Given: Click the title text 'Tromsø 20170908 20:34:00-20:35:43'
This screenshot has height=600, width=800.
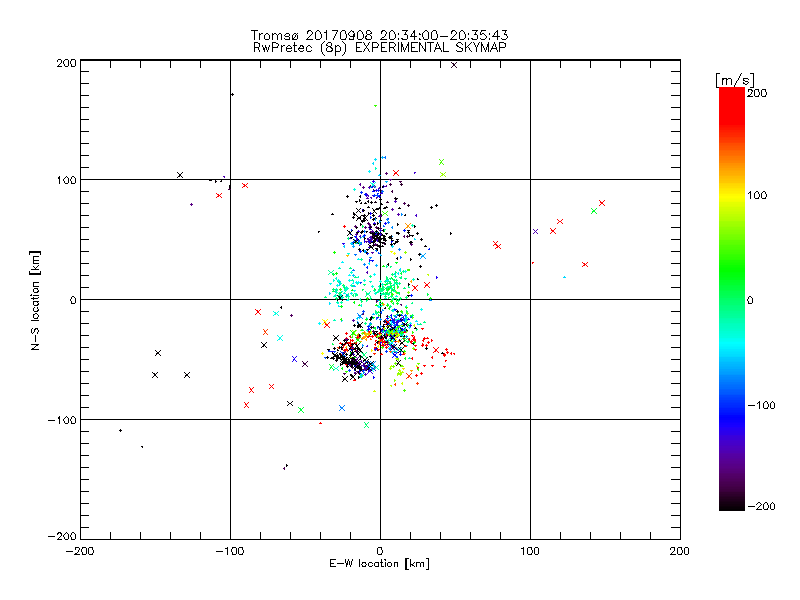Looking at the screenshot, I should pyautogui.click(x=379, y=35).
